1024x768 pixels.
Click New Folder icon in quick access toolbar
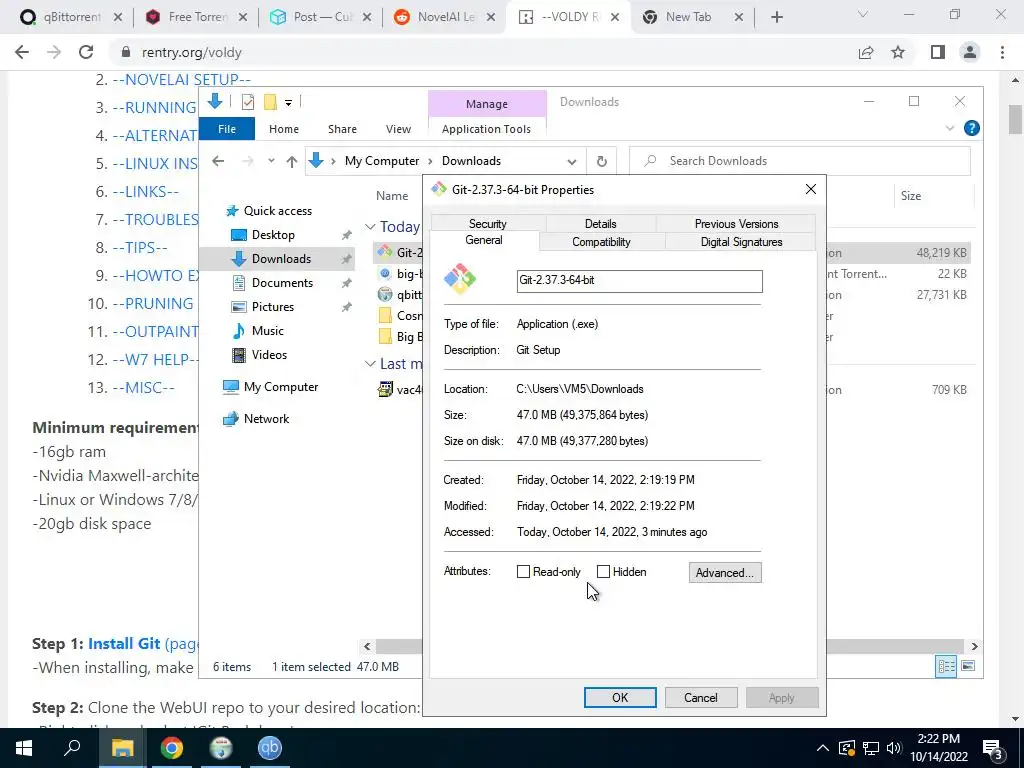[270, 102]
